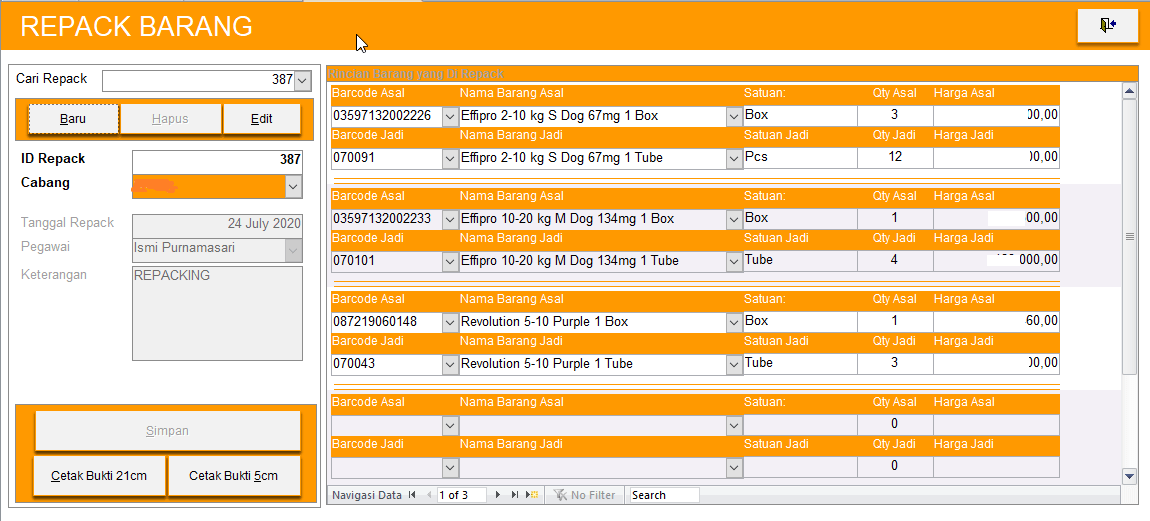Click the Cetak Bukti 5cm button
1150x521 pixels.
tap(234, 476)
